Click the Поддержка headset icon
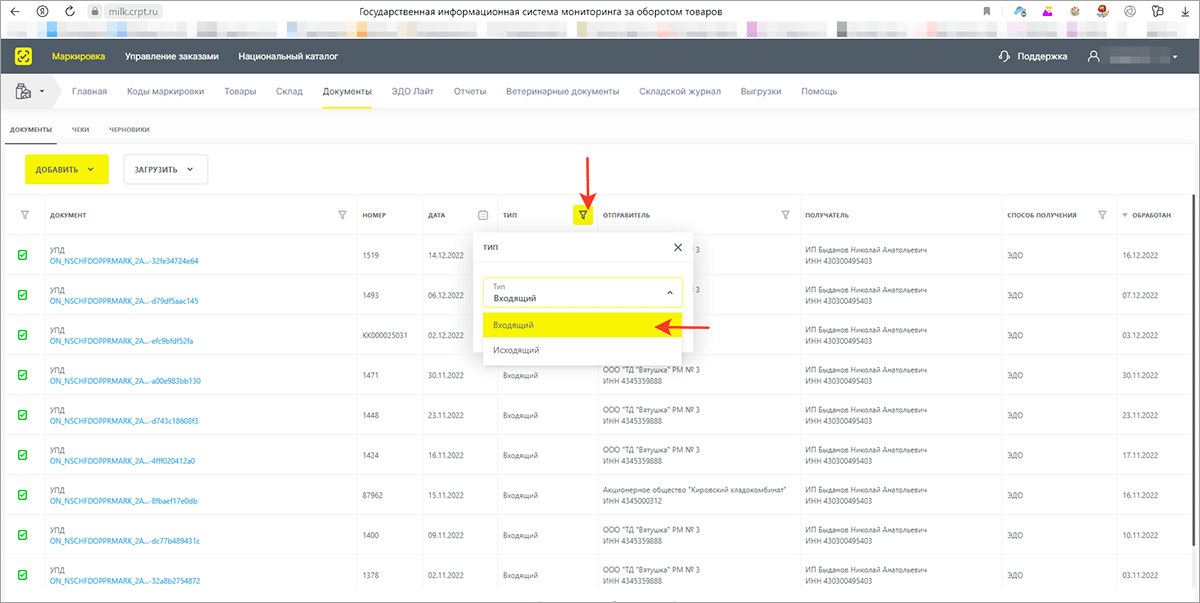This screenshot has width=1200, height=603. click(1004, 56)
